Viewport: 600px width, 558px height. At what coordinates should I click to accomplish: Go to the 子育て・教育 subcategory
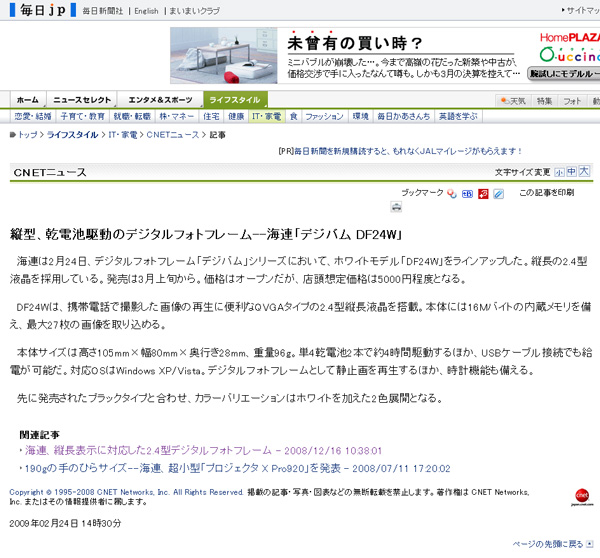83,116
